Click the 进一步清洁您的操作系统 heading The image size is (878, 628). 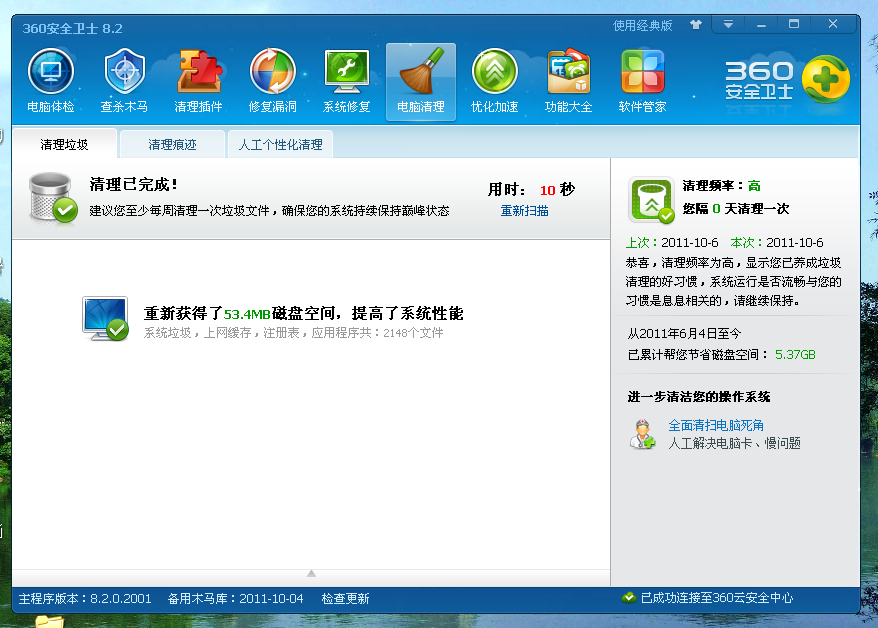click(x=699, y=397)
